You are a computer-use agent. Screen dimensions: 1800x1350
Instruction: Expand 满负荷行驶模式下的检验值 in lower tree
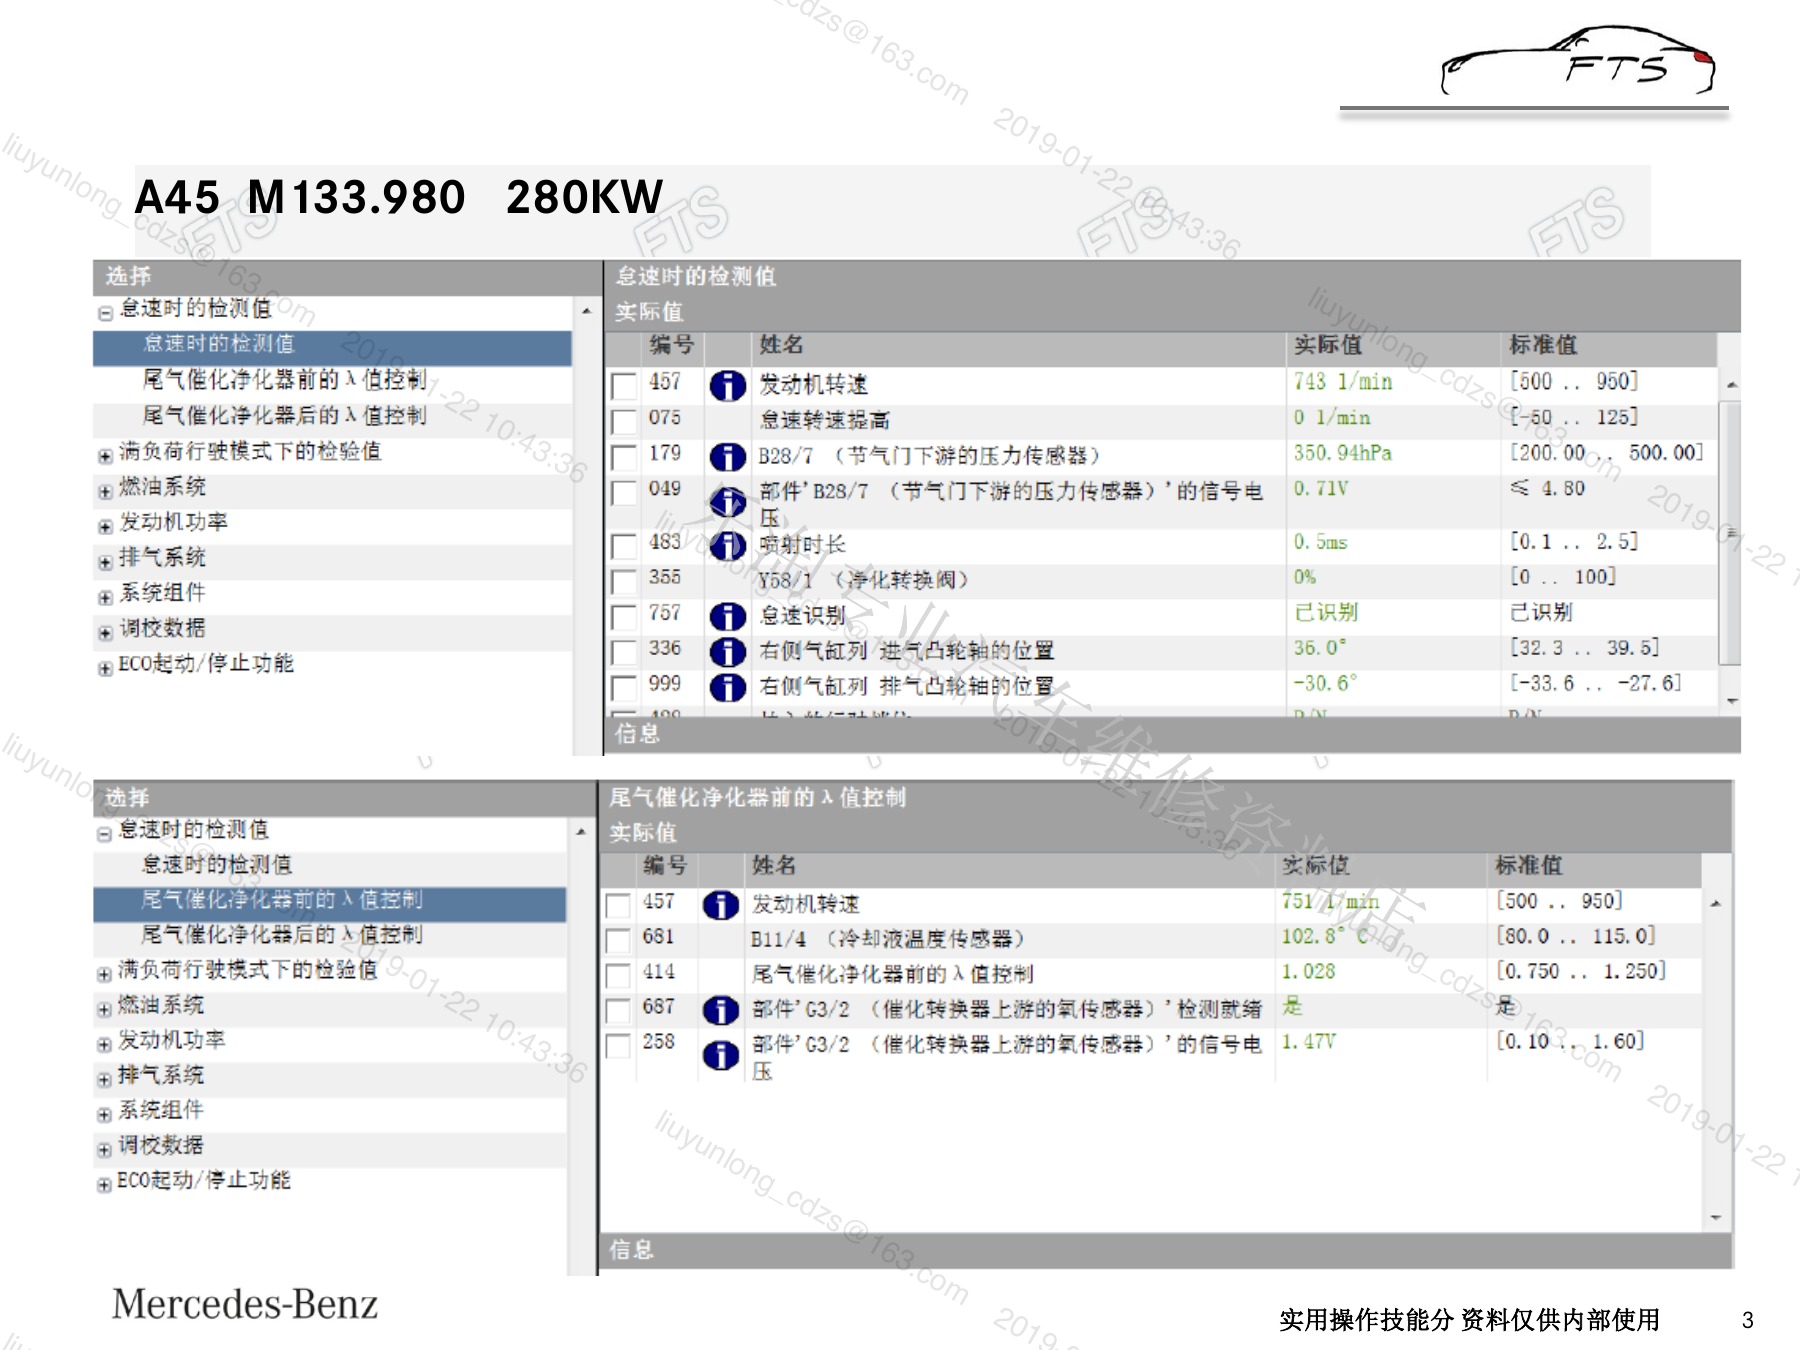(104, 974)
